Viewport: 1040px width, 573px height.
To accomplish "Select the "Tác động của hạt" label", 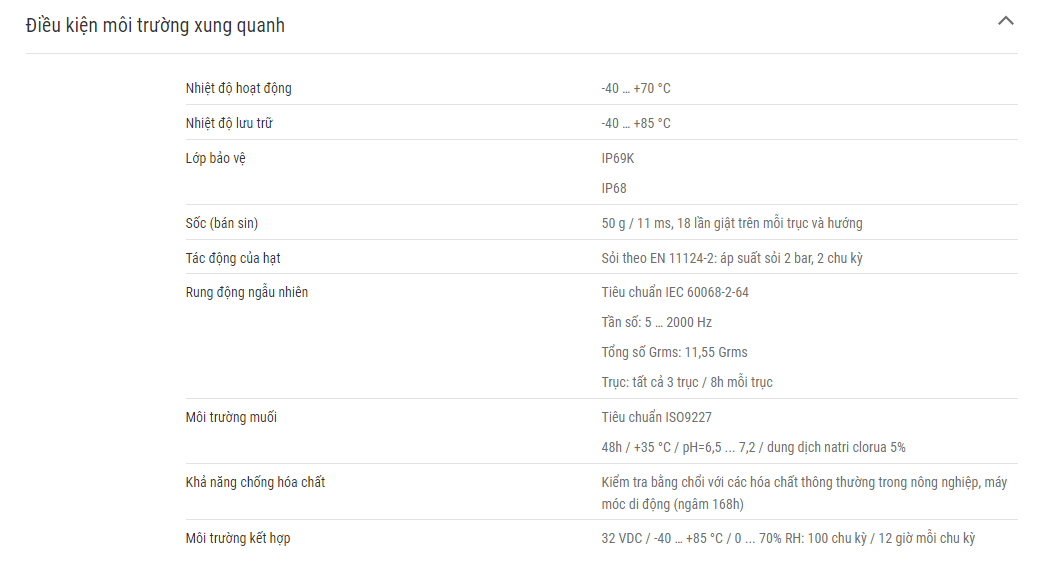I will pyautogui.click(x=233, y=258).
